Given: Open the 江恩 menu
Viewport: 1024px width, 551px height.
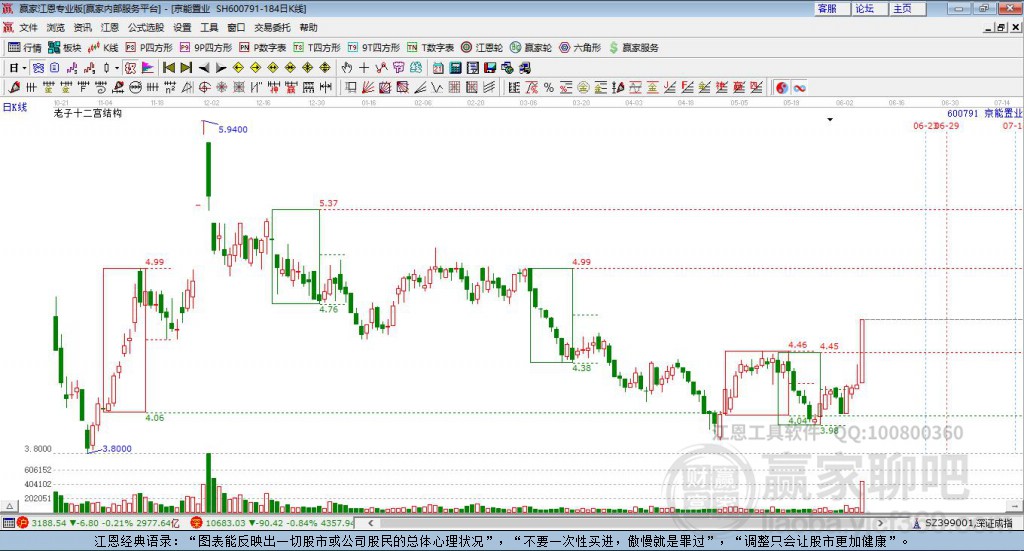Looking at the screenshot, I should (x=110, y=27).
